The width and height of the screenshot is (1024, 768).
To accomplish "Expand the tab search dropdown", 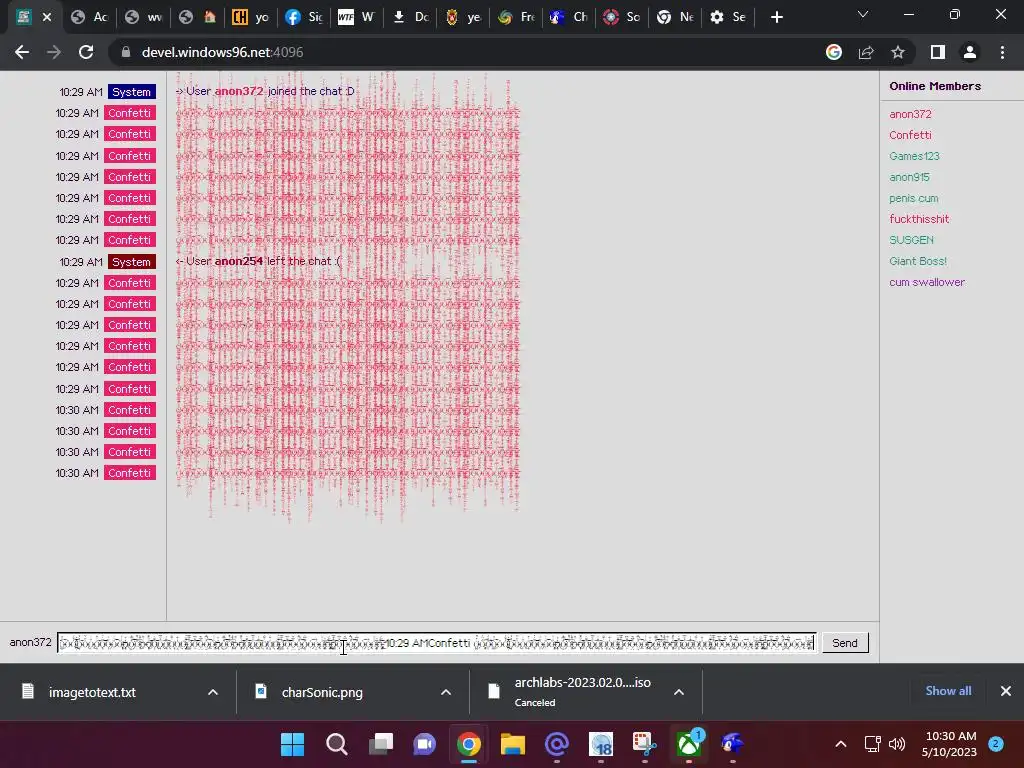I will (863, 14).
